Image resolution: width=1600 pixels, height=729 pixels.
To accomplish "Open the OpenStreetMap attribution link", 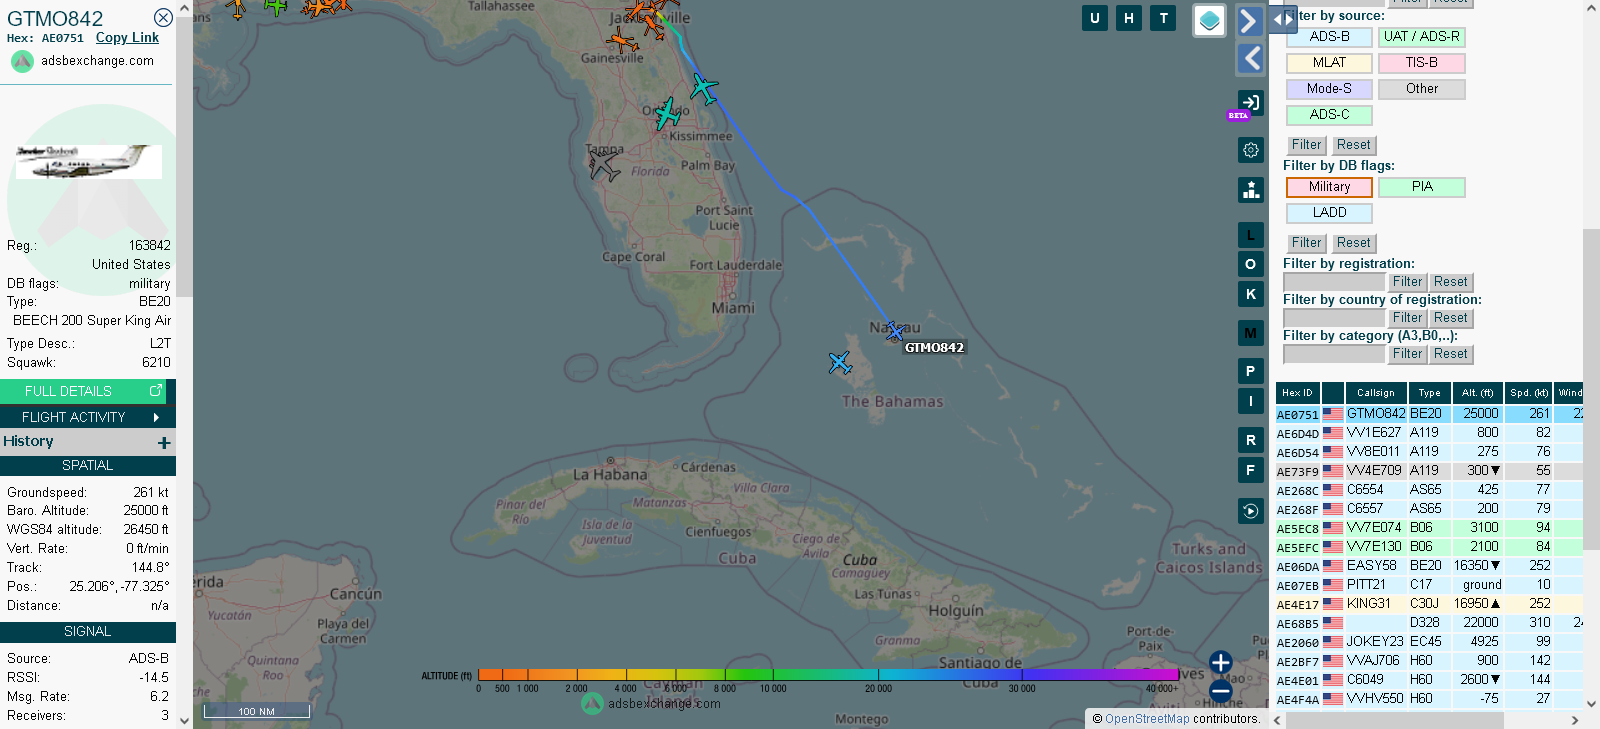I will click(x=1147, y=719).
